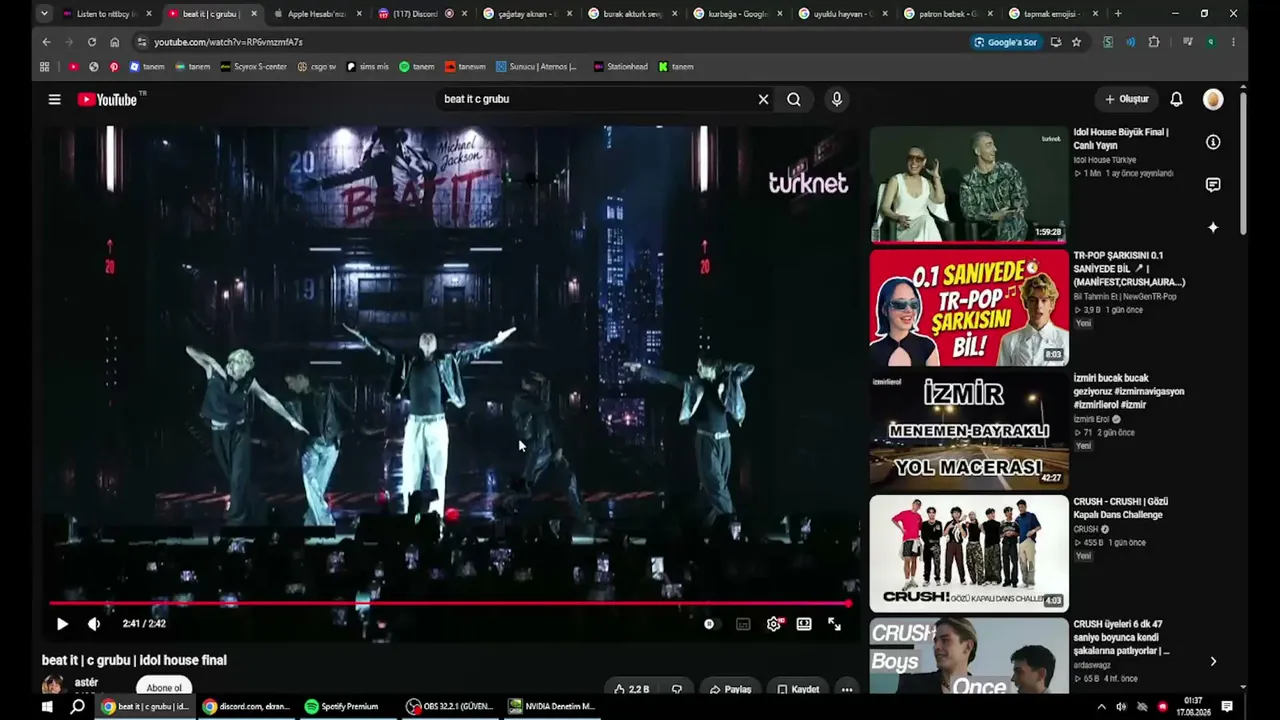Viewport: 1280px width, 720px height.
Task: Click the YouTube search magnifier button
Action: coord(794,99)
